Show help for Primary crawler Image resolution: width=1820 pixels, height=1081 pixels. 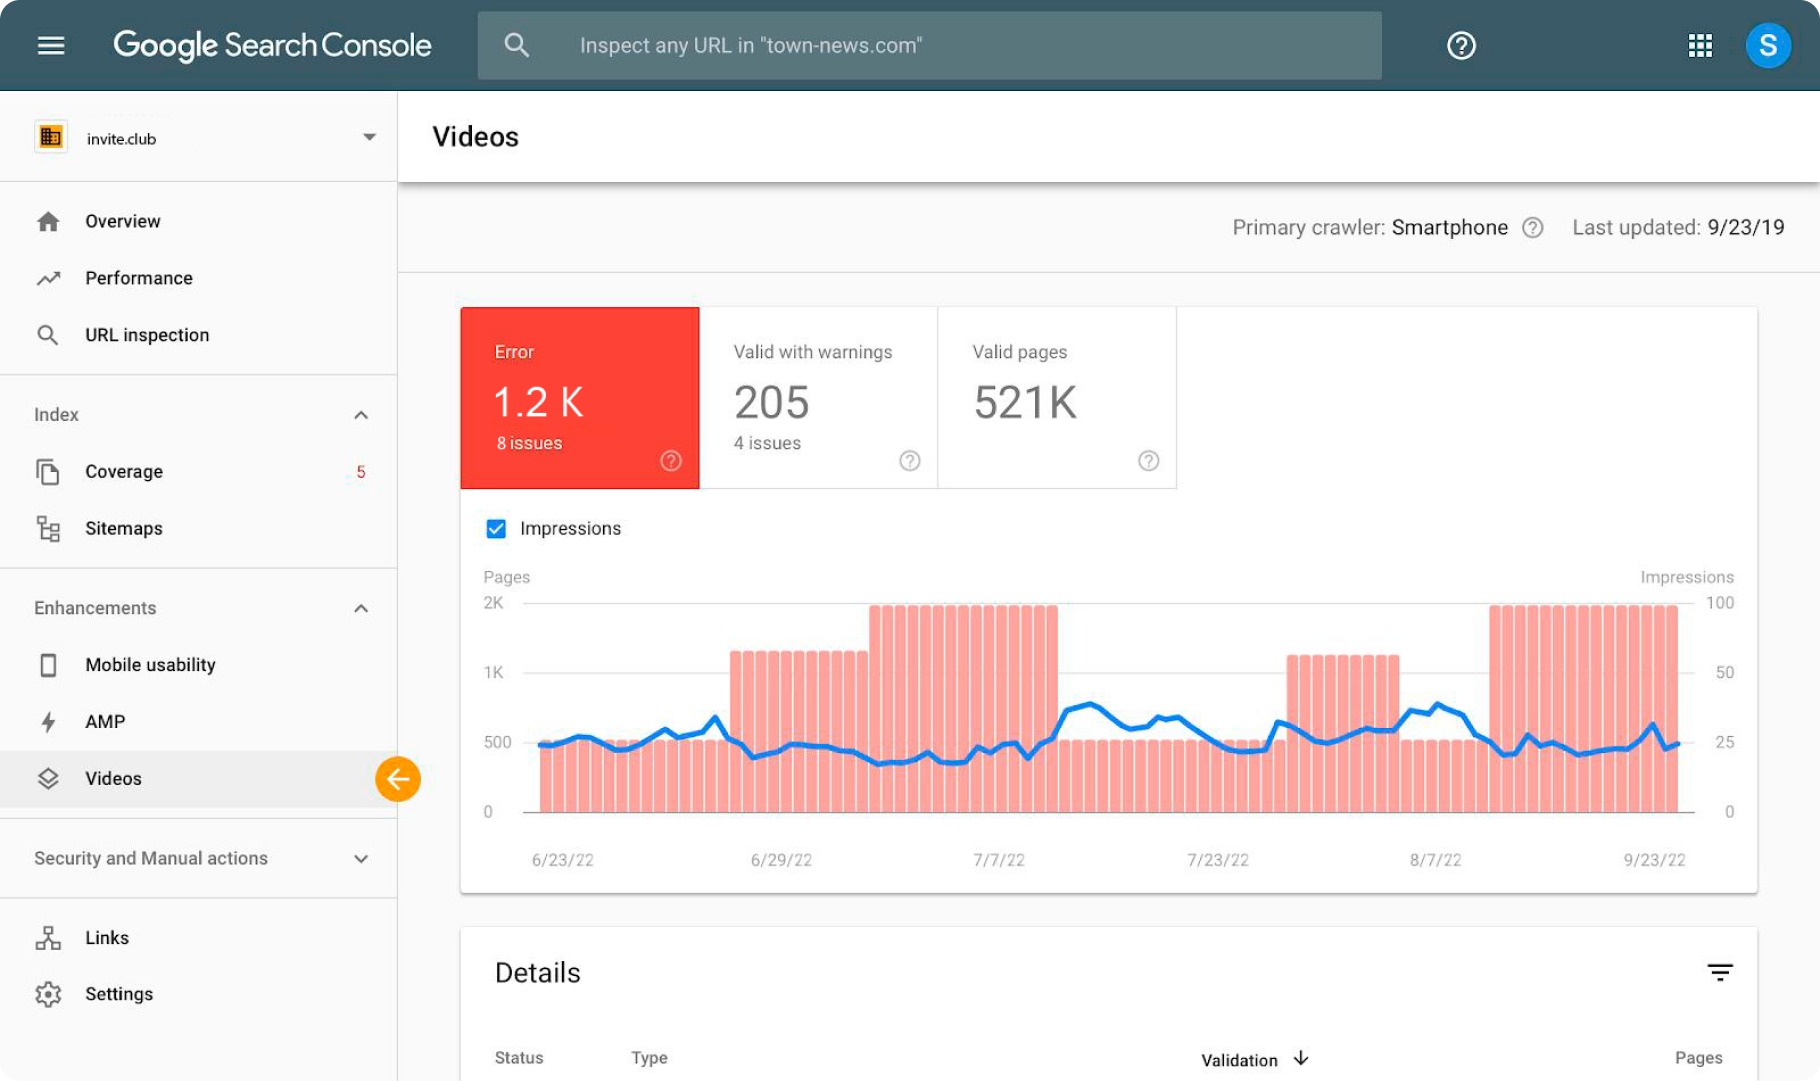click(x=1532, y=228)
